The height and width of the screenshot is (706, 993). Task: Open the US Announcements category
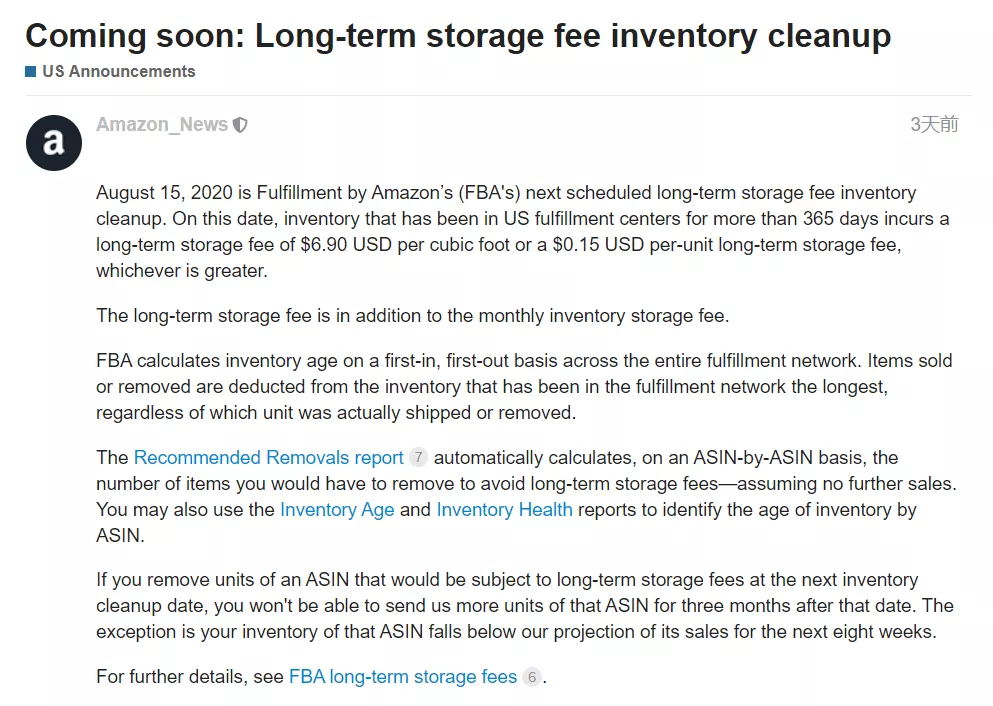(118, 72)
